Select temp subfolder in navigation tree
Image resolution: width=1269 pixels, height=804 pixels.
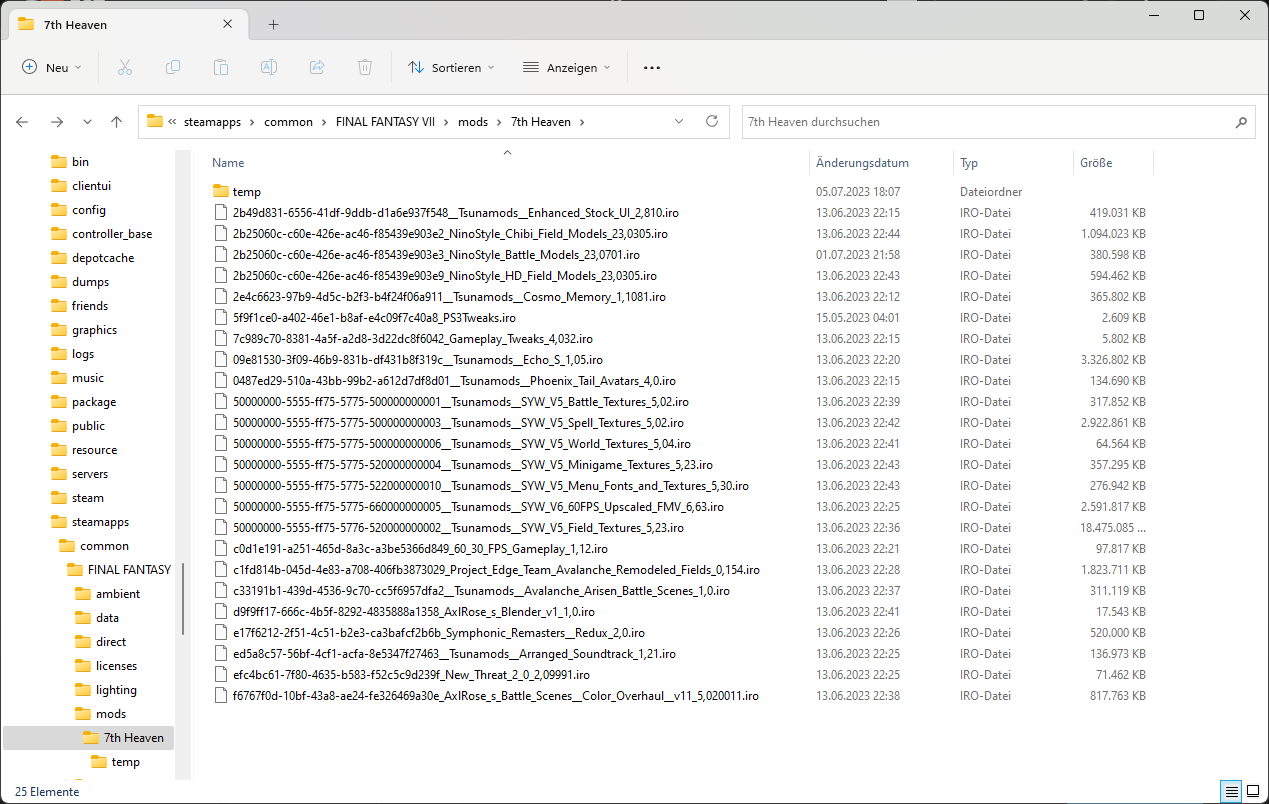[125, 762]
